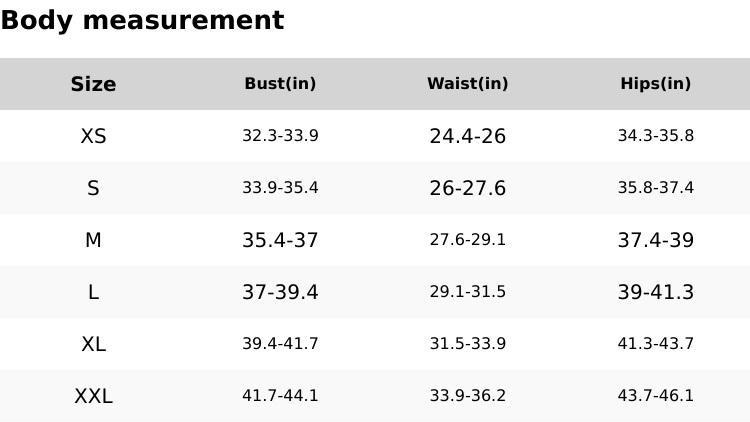Select the M size row label

coord(93,240)
